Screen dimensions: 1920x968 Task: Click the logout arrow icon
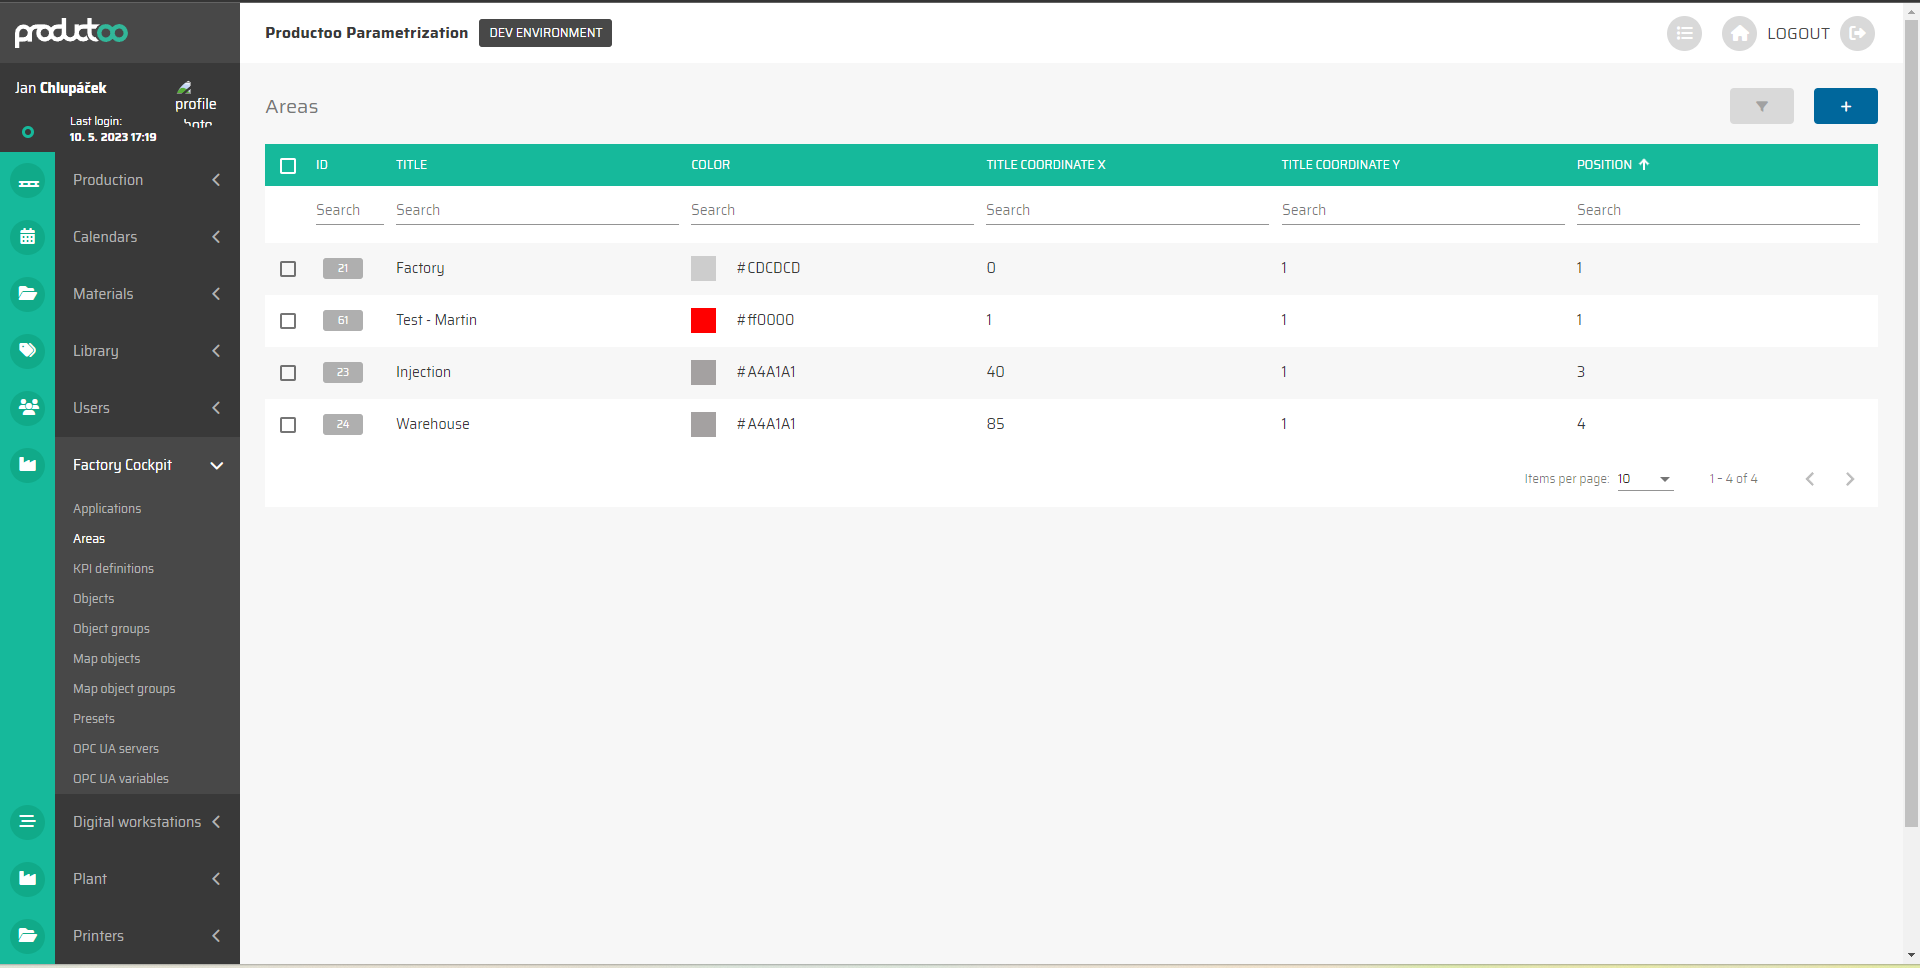[x=1857, y=33]
